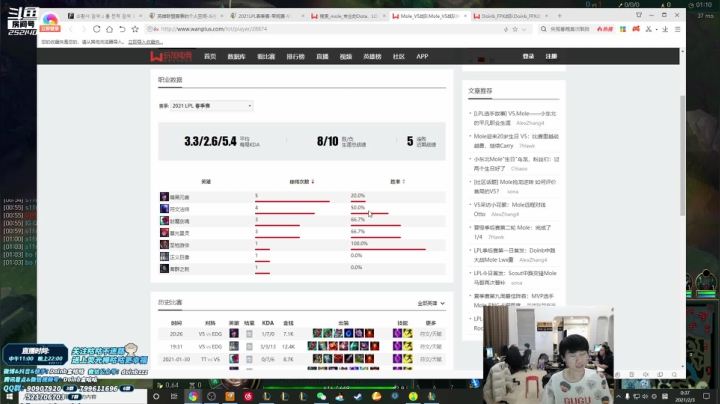Click the browser back arrow
This screenshot has height=404, width=720.
71,29
